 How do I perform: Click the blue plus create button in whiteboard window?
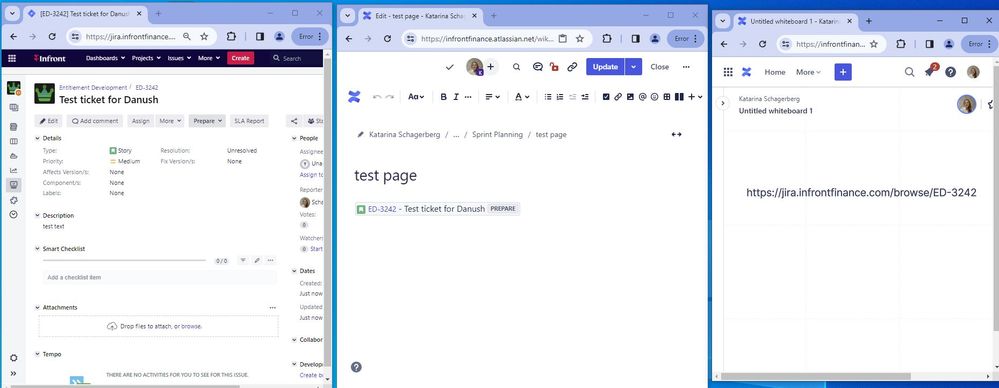[843, 72]
